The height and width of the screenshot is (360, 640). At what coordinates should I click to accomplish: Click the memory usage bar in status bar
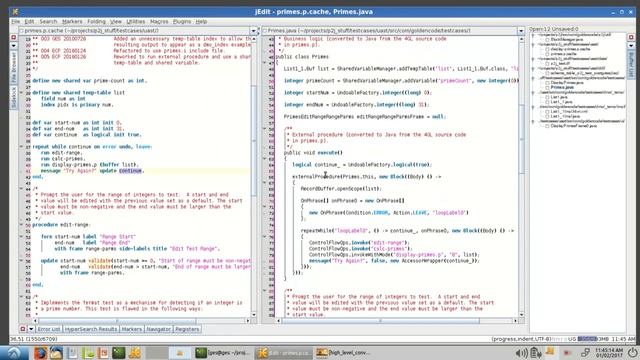click(593, 339)
